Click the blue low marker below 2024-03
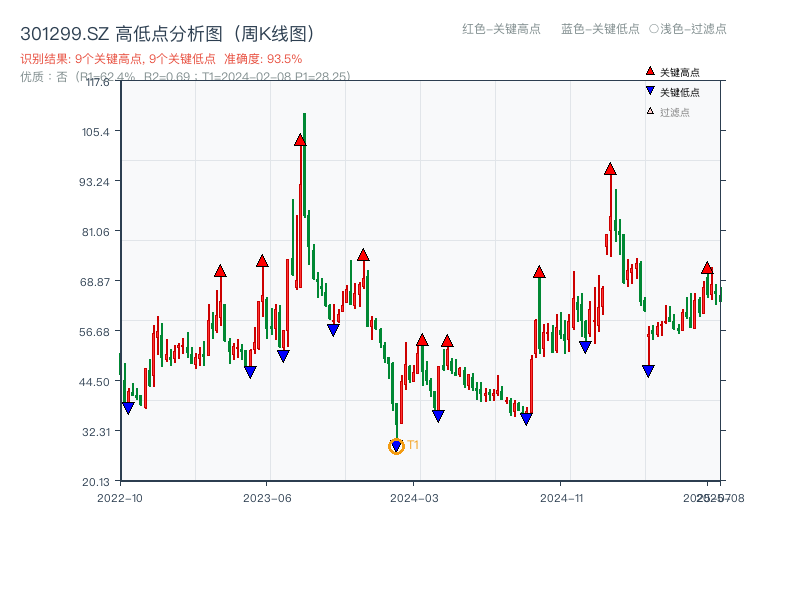The image size is (800, 600). point(437,412)
